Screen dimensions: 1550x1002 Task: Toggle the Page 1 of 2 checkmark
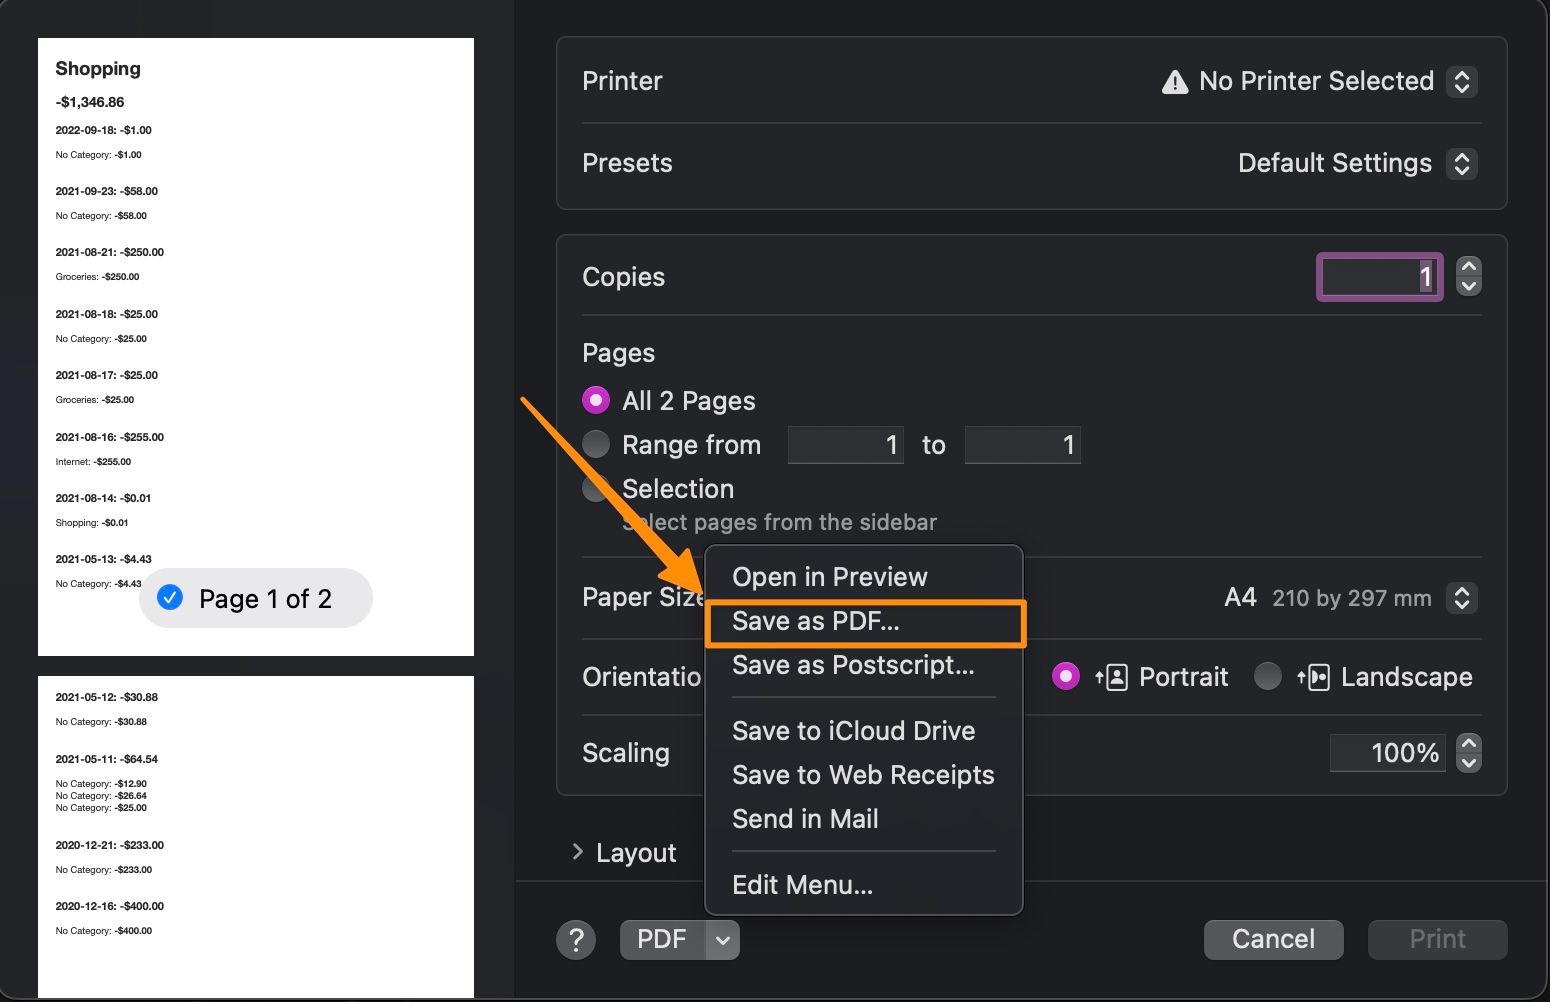coord(171,598)
